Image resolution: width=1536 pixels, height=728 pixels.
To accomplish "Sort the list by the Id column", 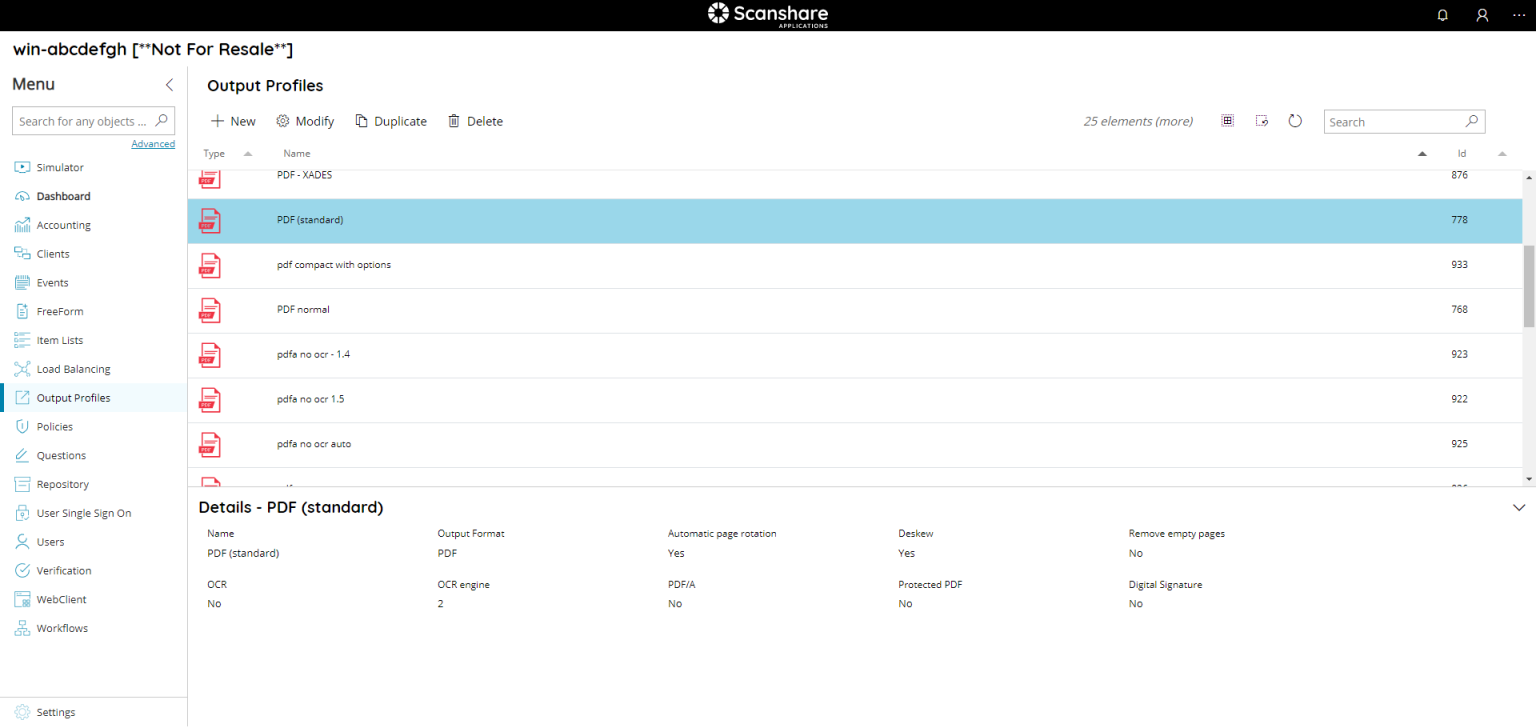I will (1460, 153).
